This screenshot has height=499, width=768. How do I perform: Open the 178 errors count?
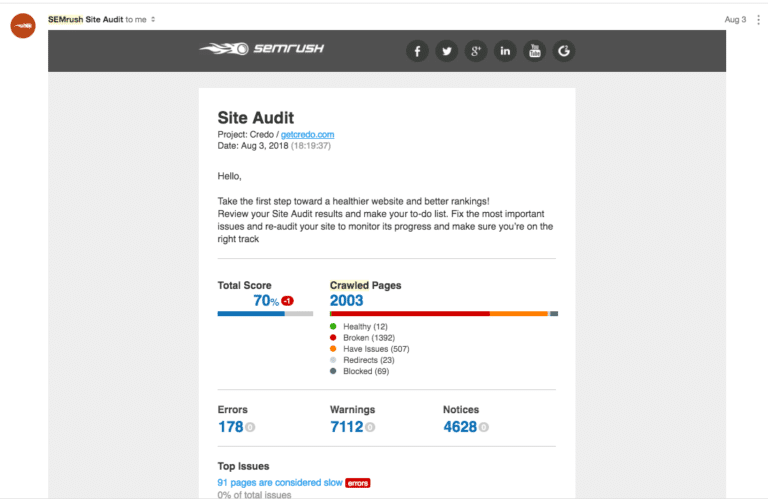click(231, 427)
